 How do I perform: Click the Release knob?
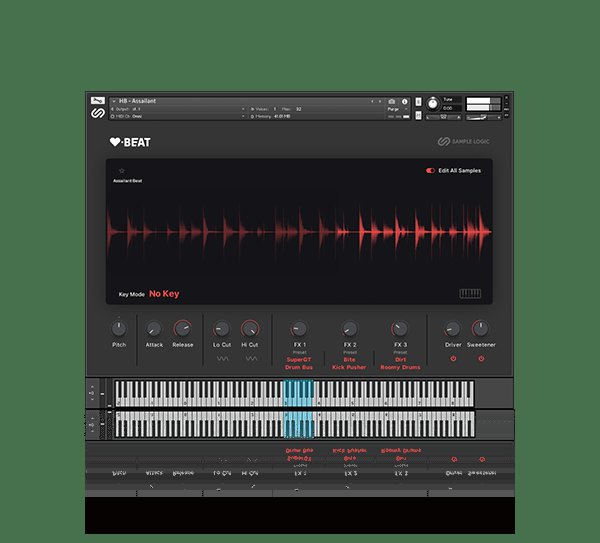(x=183, y=328)
